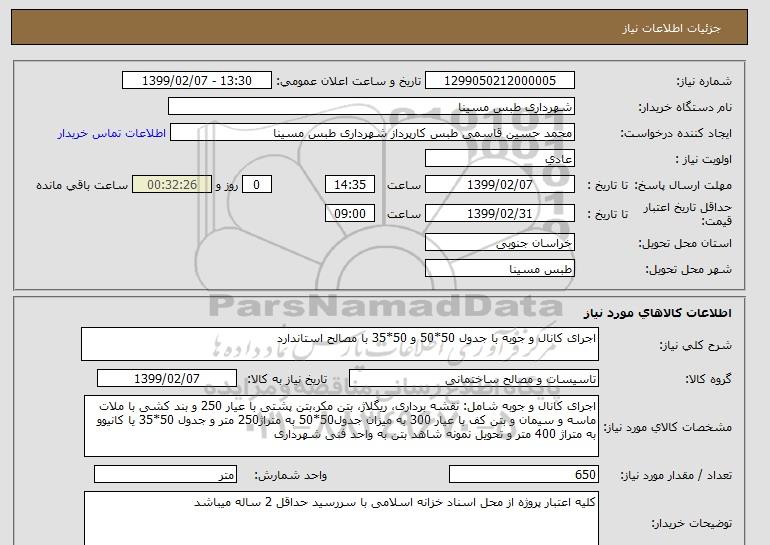Click the label تاریخ نیاز به کالا
The width and height of the screenshot is (770, 545).
pyautogui.click(x=287, y=379)
